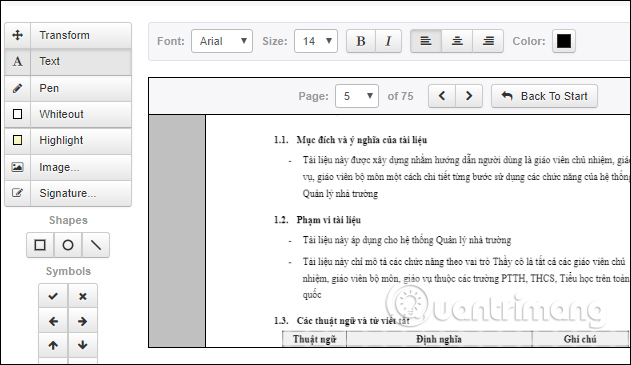Insert a checkmark symbol
Viewport: 631px width, 365px height.
pos(53,296)
